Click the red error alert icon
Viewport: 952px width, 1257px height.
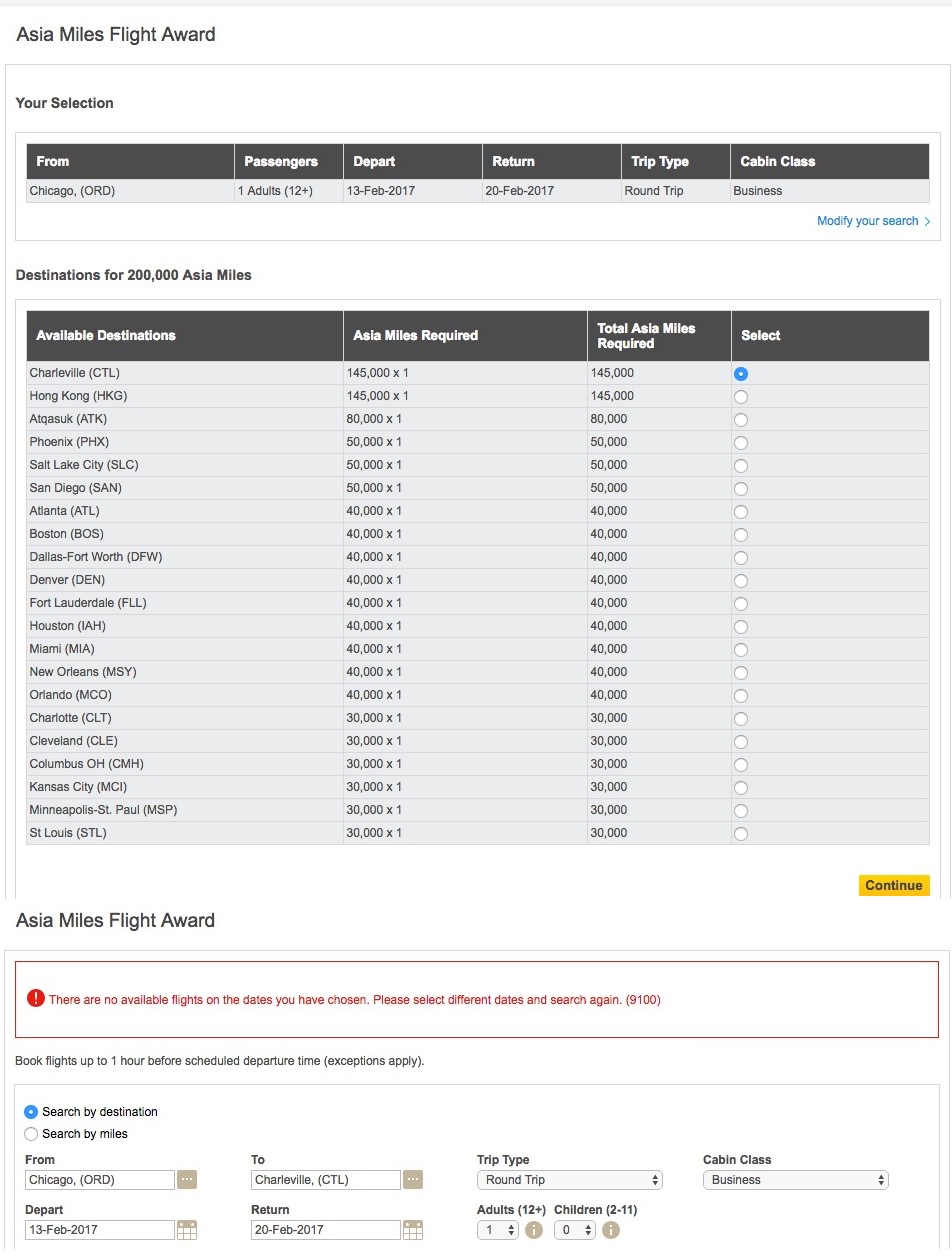pos(36,998)
